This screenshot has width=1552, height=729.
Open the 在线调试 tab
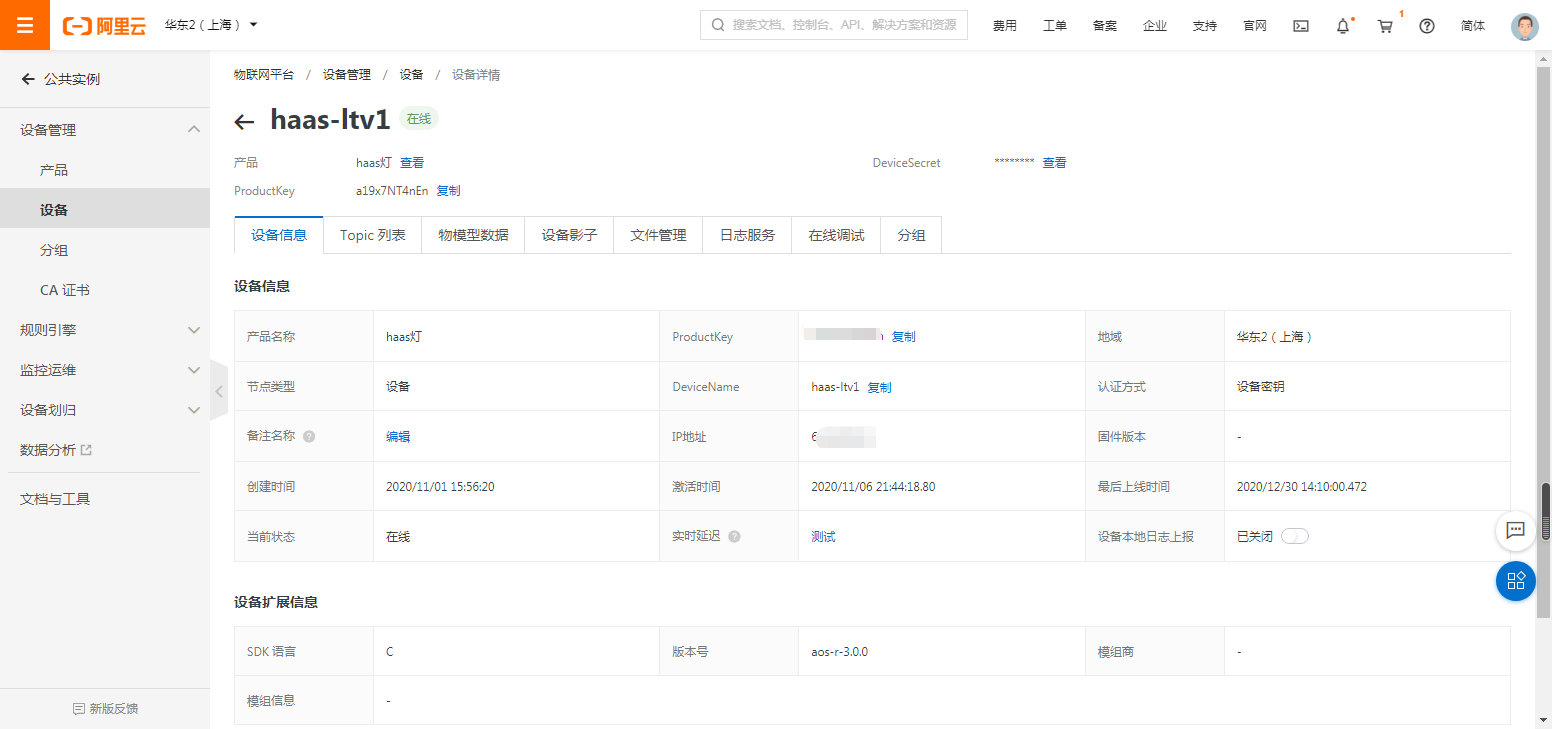tap(836, 235)
